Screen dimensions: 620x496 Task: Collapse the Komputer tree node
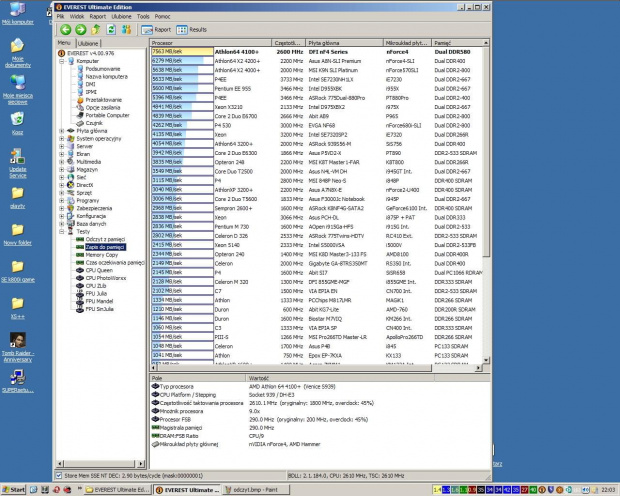click(x=62, y=61)
